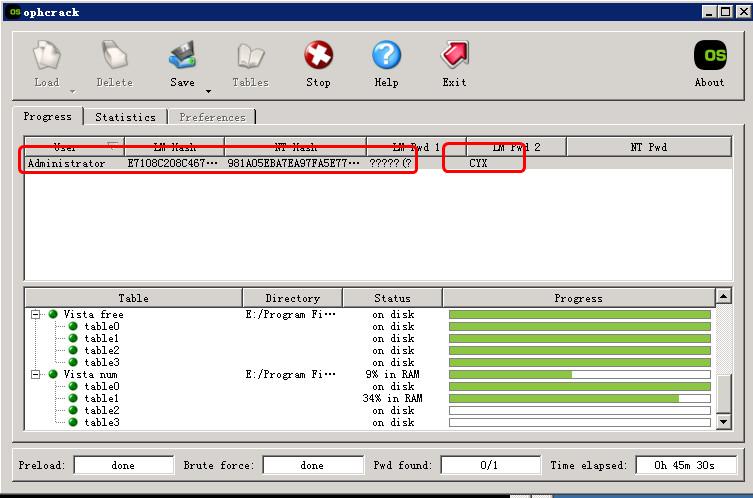Click the "34% in RAM" status text

(x=392, y=399)
